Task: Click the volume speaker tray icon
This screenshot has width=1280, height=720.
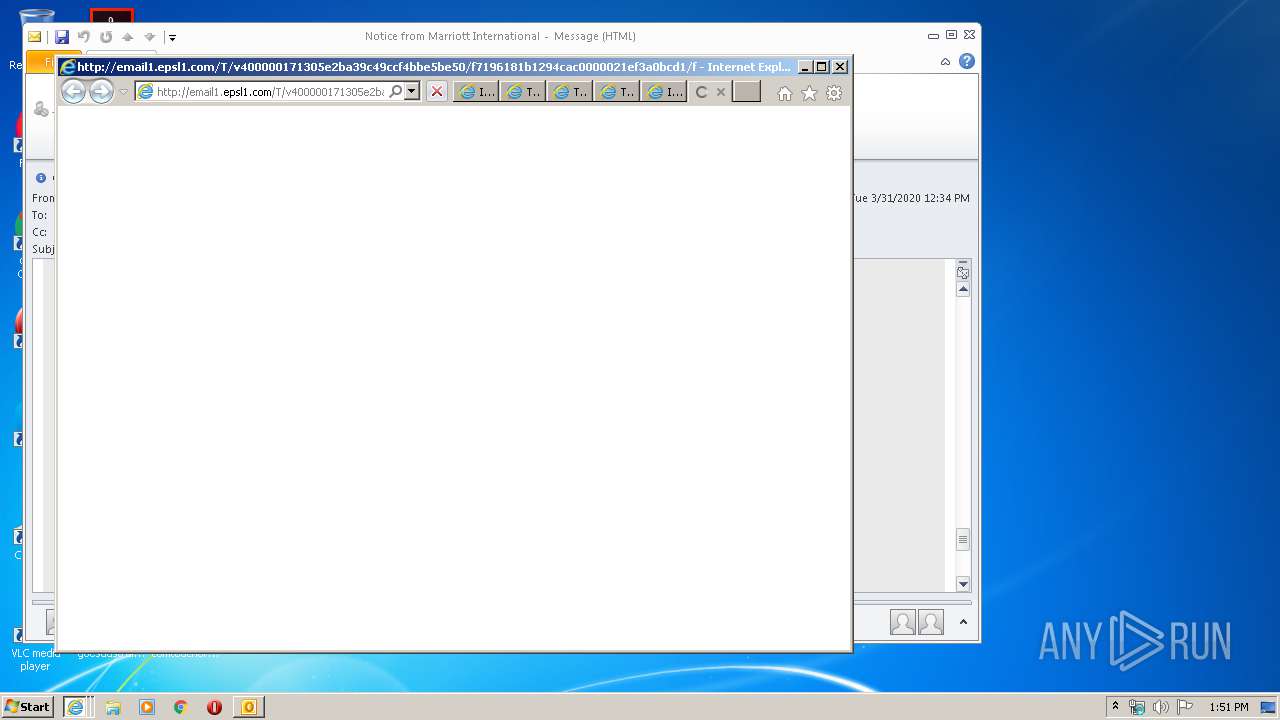Action: pyautogui.click(x=1161, y=707)
